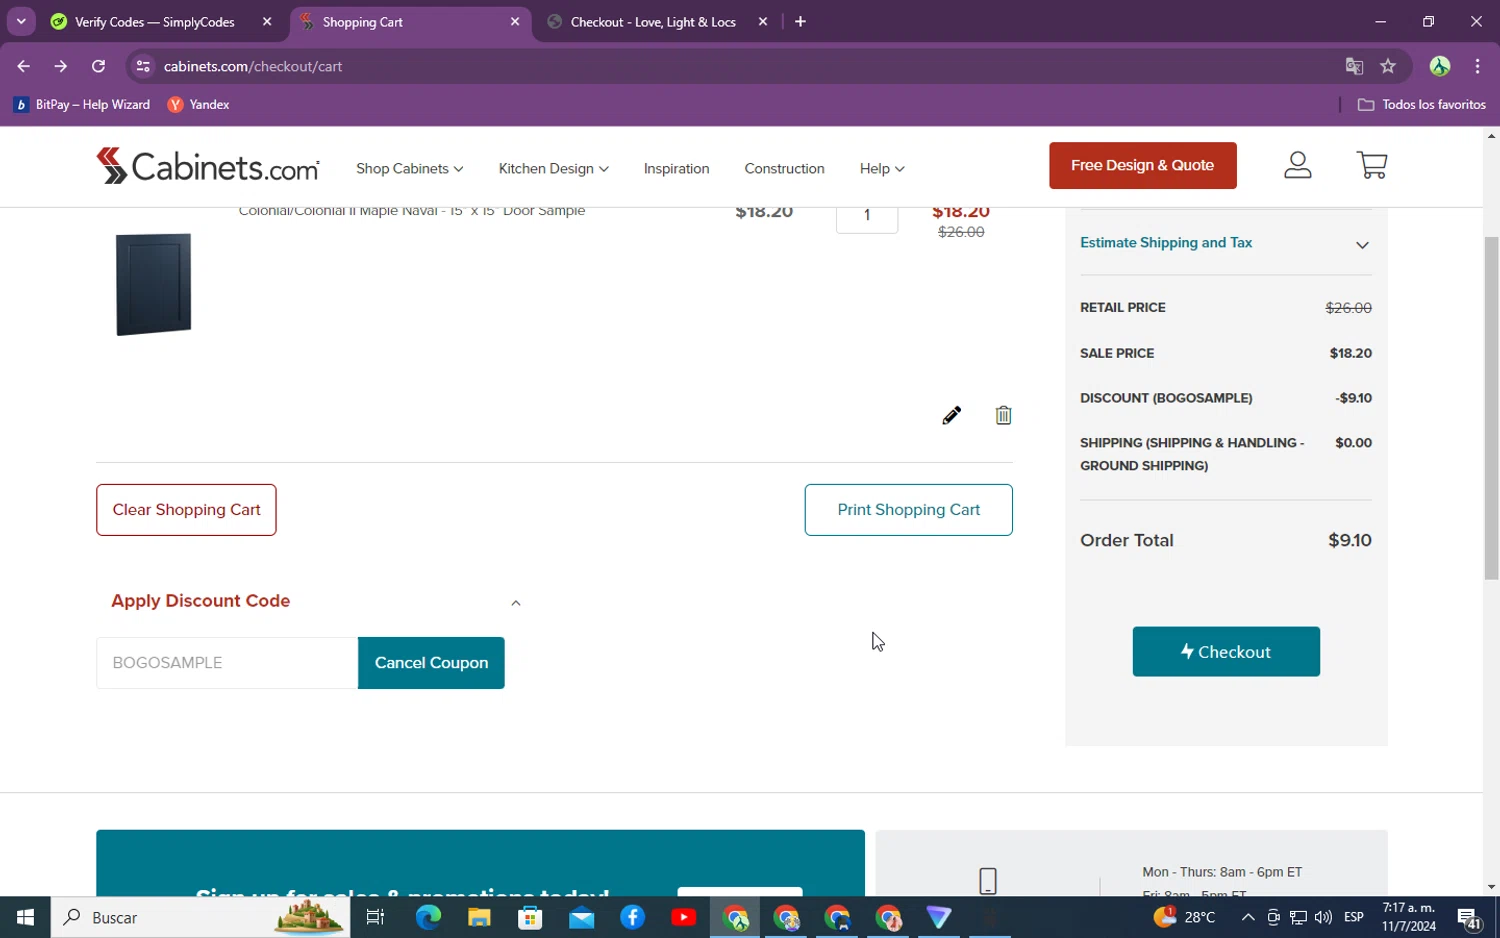Screen dimensions: 1500x938
Task: Click the Buscar search box on taskbar
Action: [200, 917]
